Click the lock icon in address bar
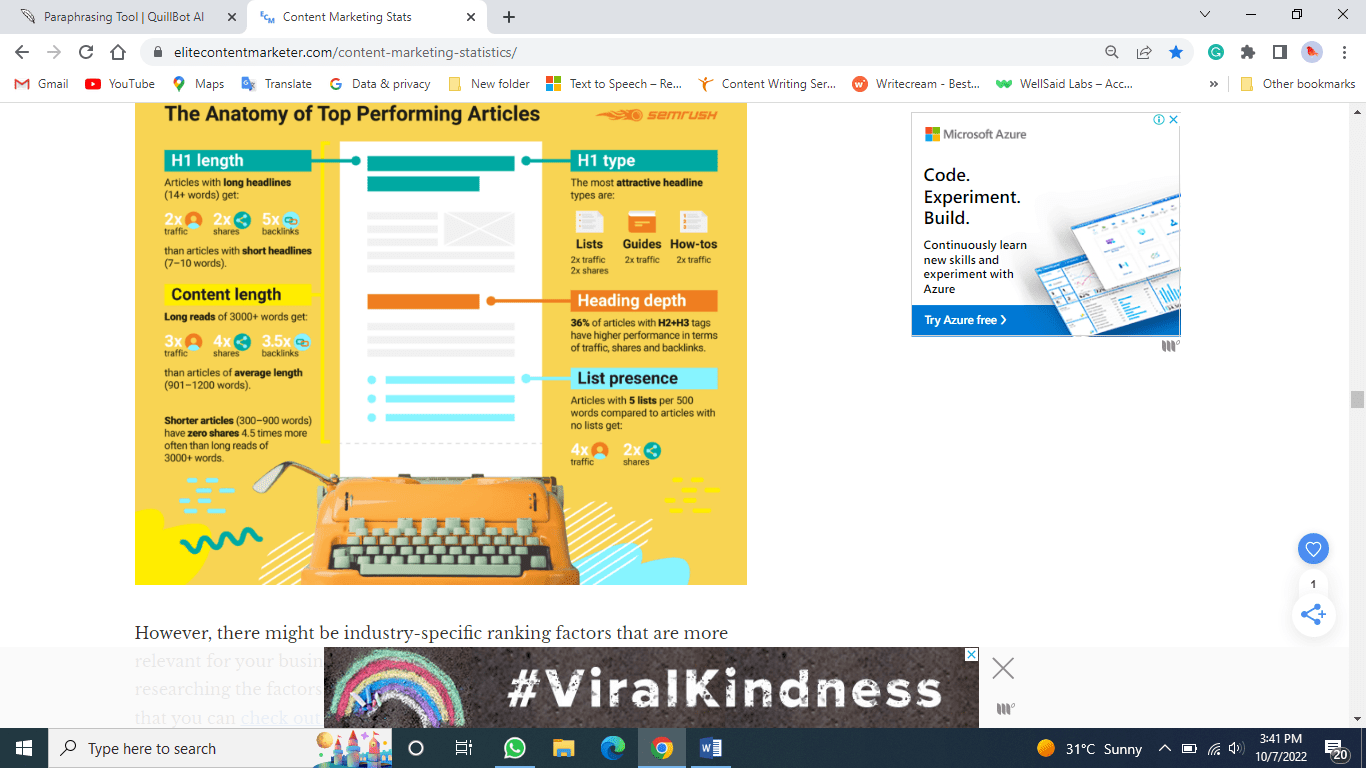This screenshot has height=768, width=1366. [158, 52]
